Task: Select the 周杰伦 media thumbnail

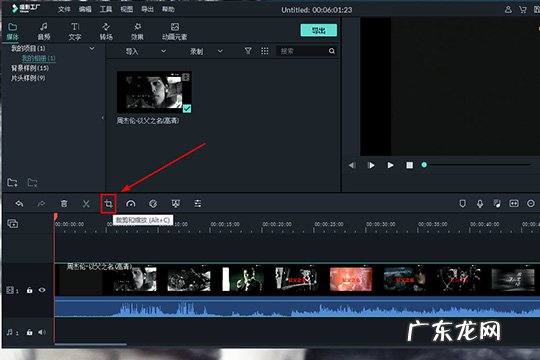Action: [x=154, y=92]
